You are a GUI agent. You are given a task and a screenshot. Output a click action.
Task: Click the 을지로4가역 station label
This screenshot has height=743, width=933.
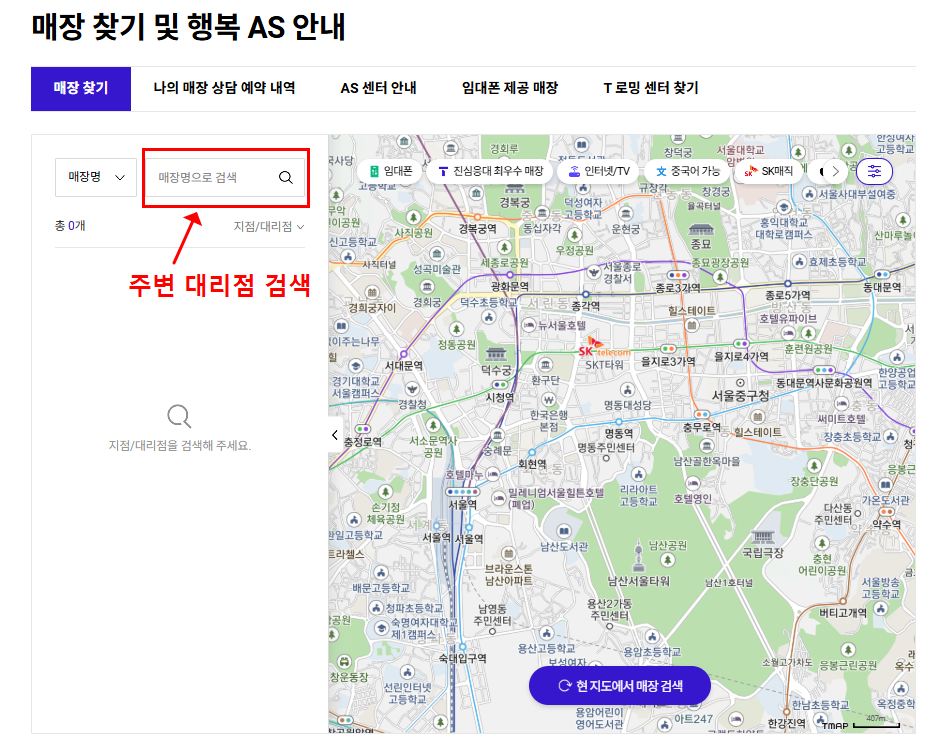[741, 357]
